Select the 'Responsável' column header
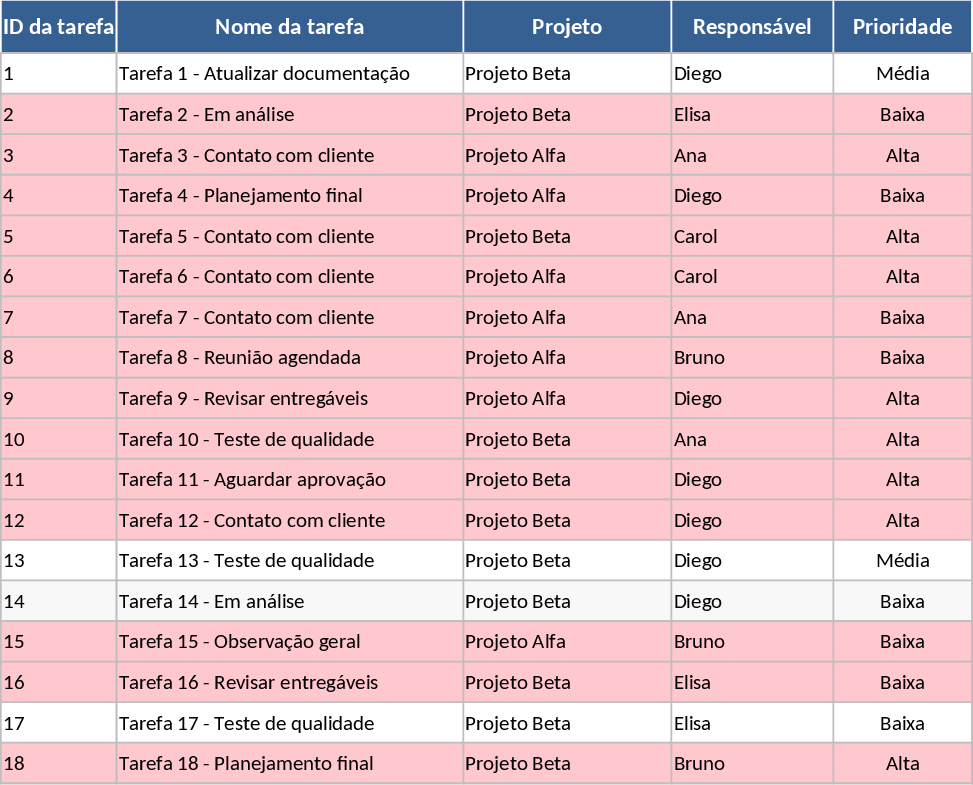Image resolution: width=973 pixels, height=785 pixels. click(x=752, y=27)
